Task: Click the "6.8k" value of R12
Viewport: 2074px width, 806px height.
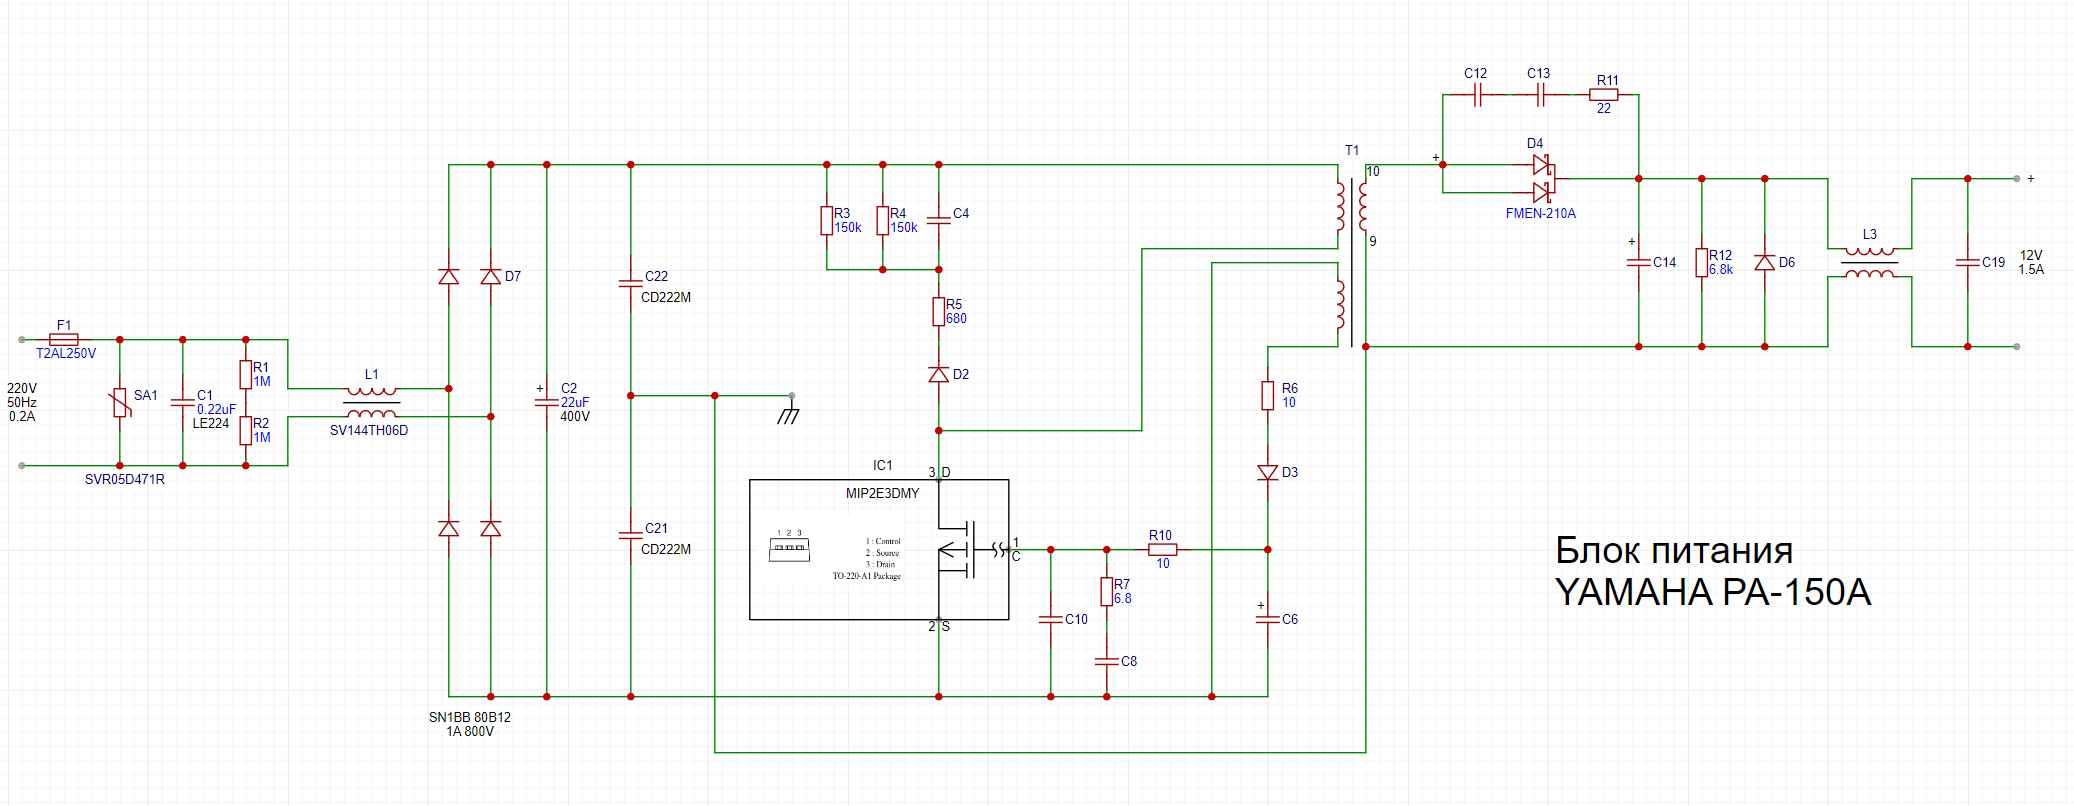Action: coord(1721,269)
